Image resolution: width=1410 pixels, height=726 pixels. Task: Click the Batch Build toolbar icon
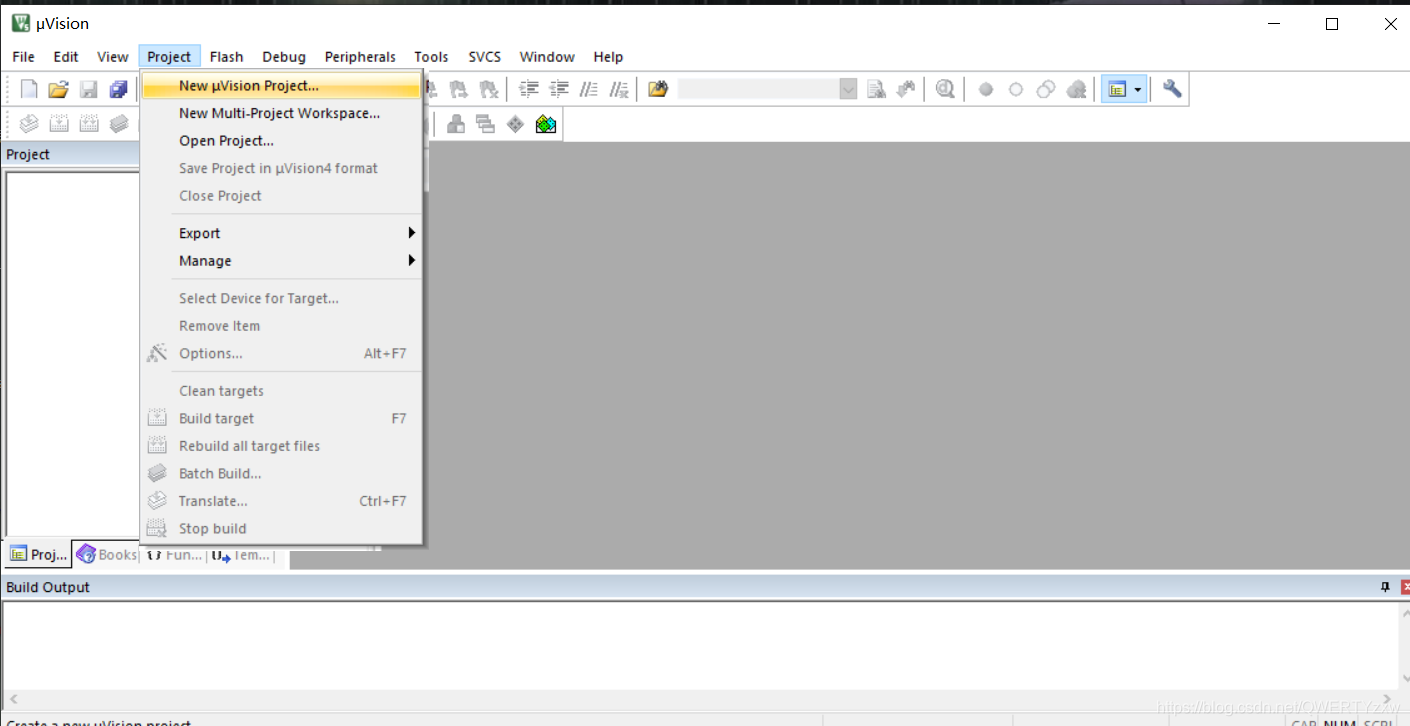(119, 123)
